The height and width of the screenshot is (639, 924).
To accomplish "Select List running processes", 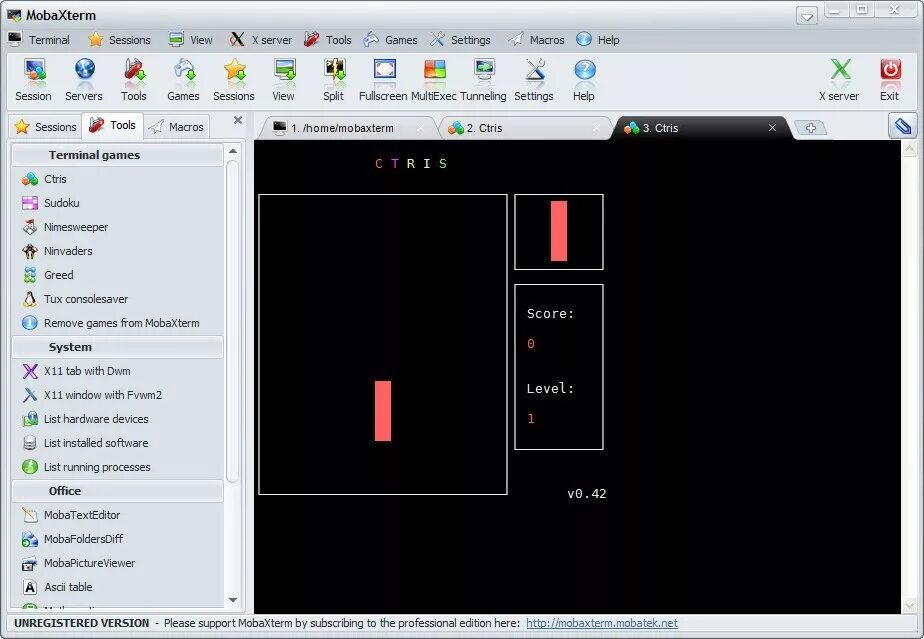I will coord(87,467).
